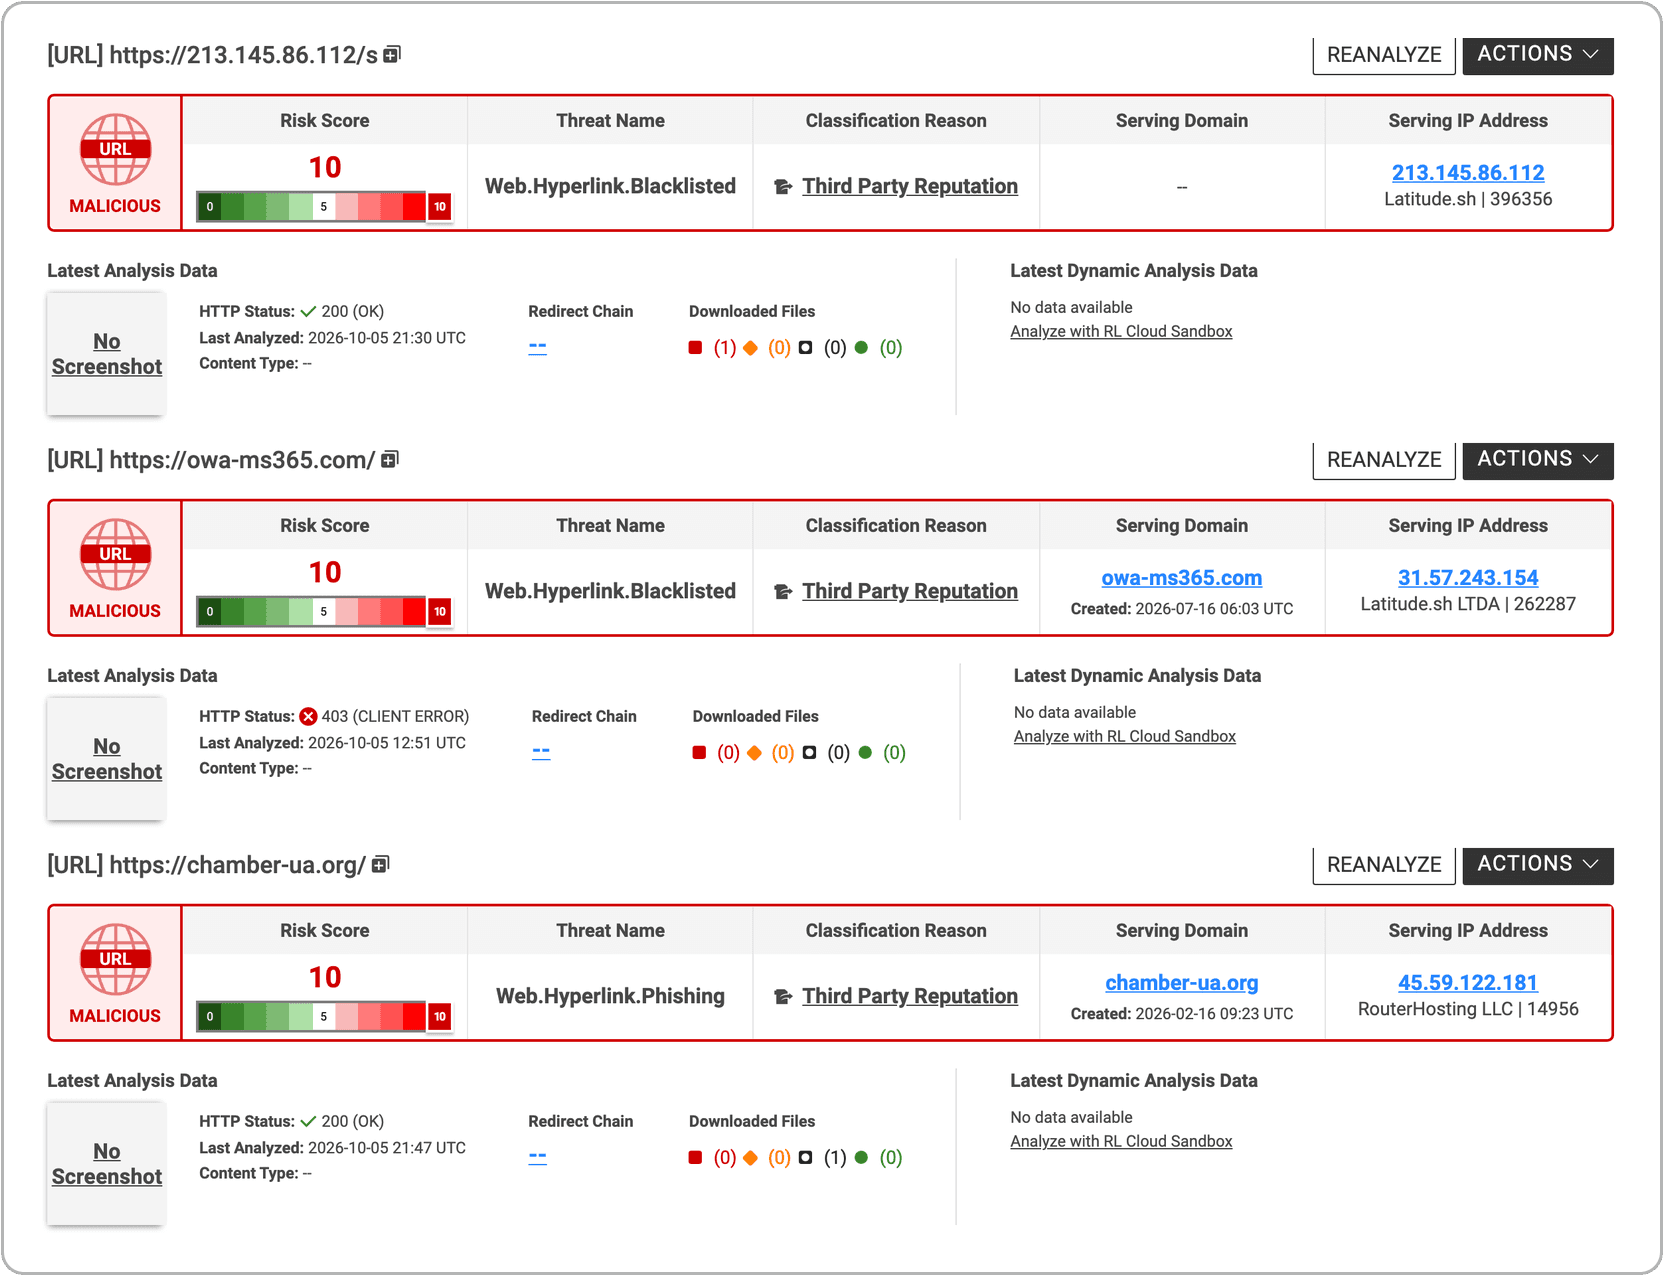Click reputation icon in chamber-ua.org classification reason

[783, 997]
